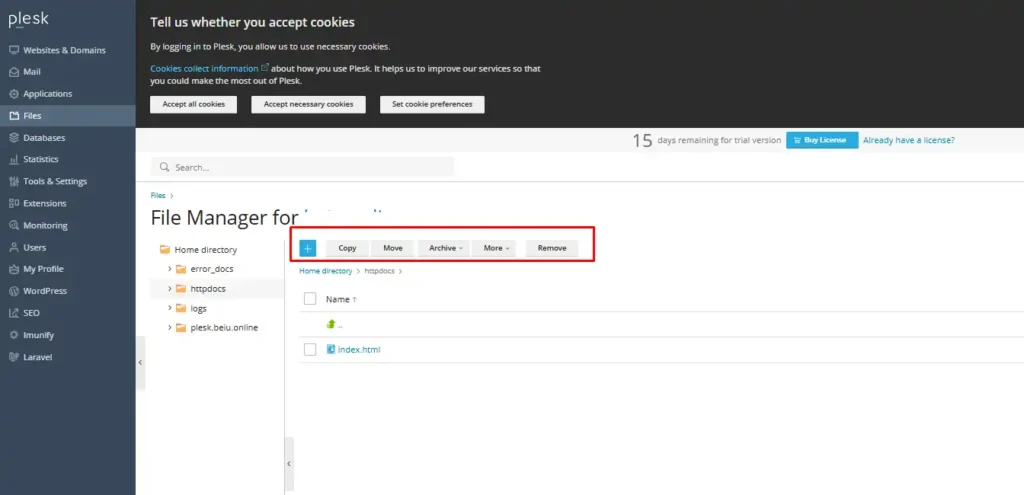The width and height of the screenshot is (1024, 495).
Task: Expand the plesk.beiu.online folder chevron
Action: pos(170,327)
